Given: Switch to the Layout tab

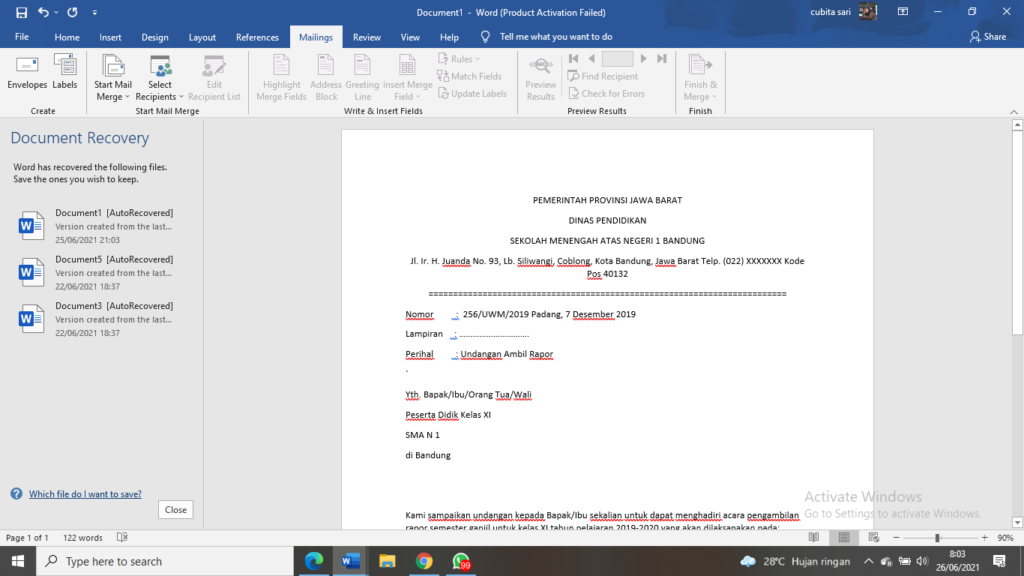Looking at the screenshot, I should coord(202,37).
